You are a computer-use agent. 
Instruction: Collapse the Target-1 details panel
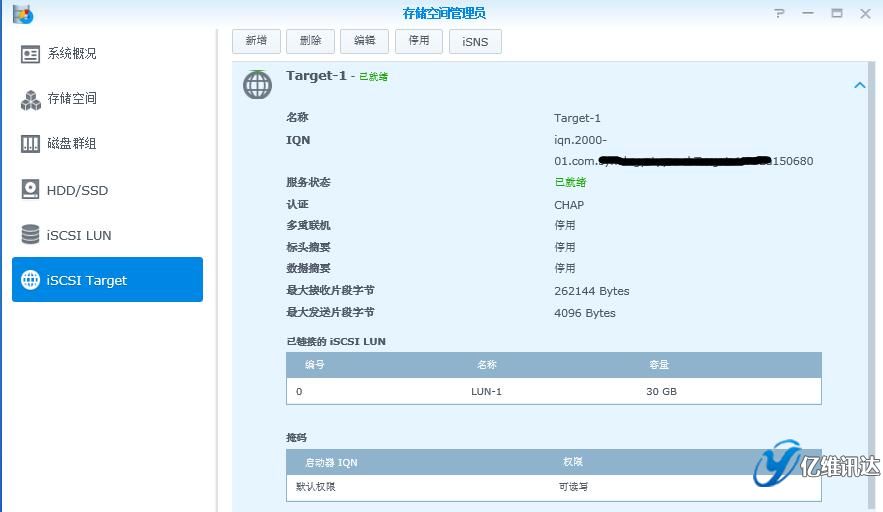click(859, 86)
